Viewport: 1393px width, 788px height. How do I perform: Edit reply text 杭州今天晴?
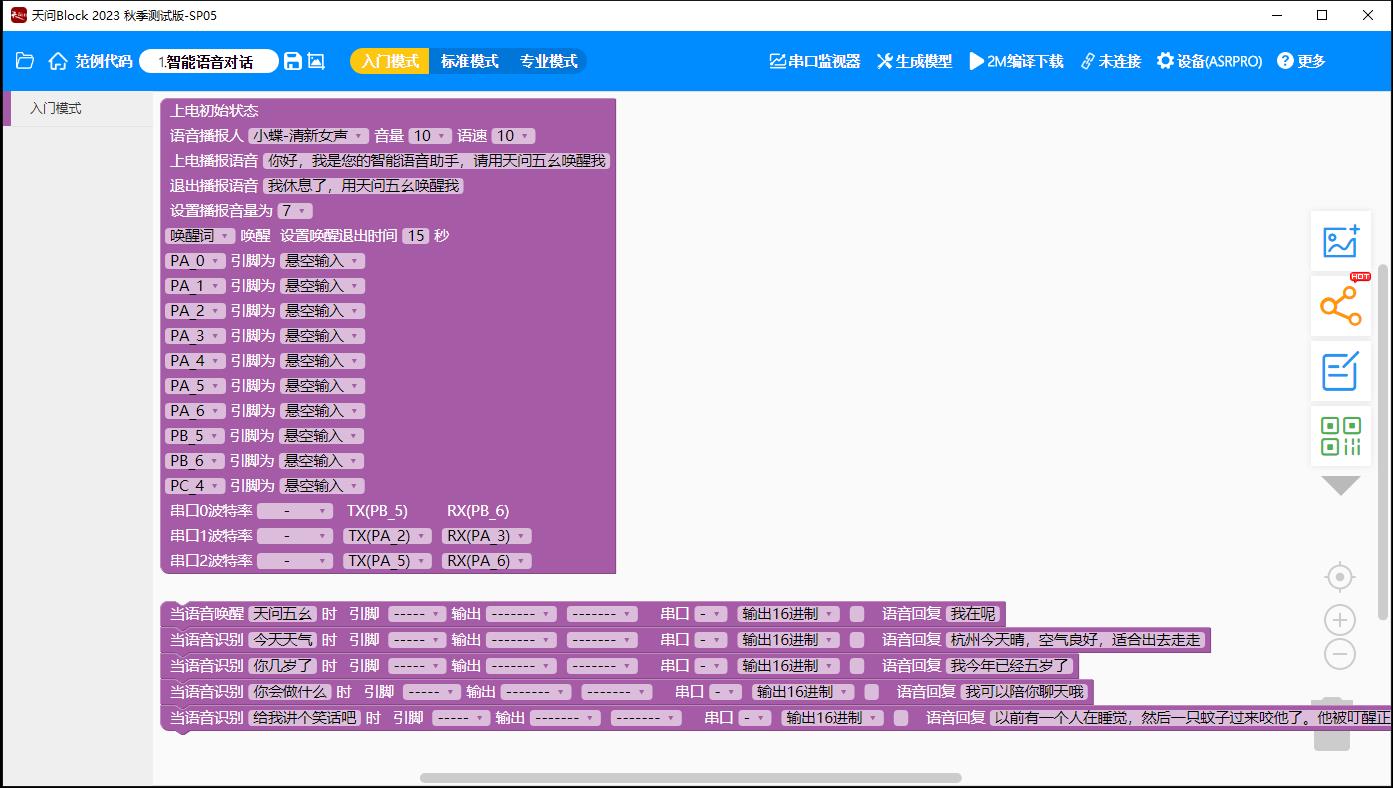[x=1075, y=639]
